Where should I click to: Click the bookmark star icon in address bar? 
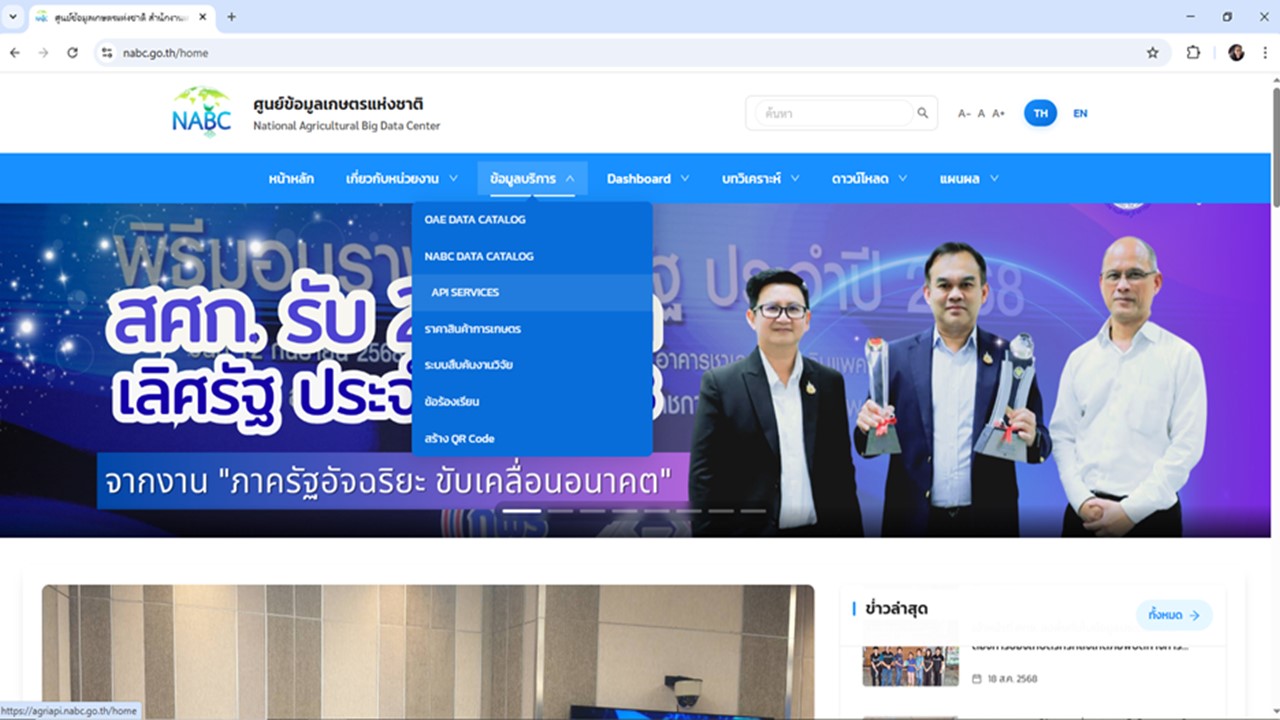1152,52
